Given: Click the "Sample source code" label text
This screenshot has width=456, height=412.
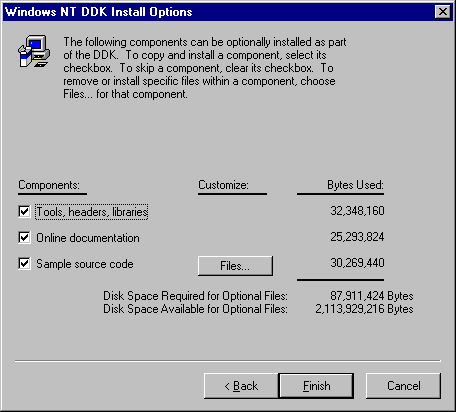Looking at the screenshot, I should (85, 264).
